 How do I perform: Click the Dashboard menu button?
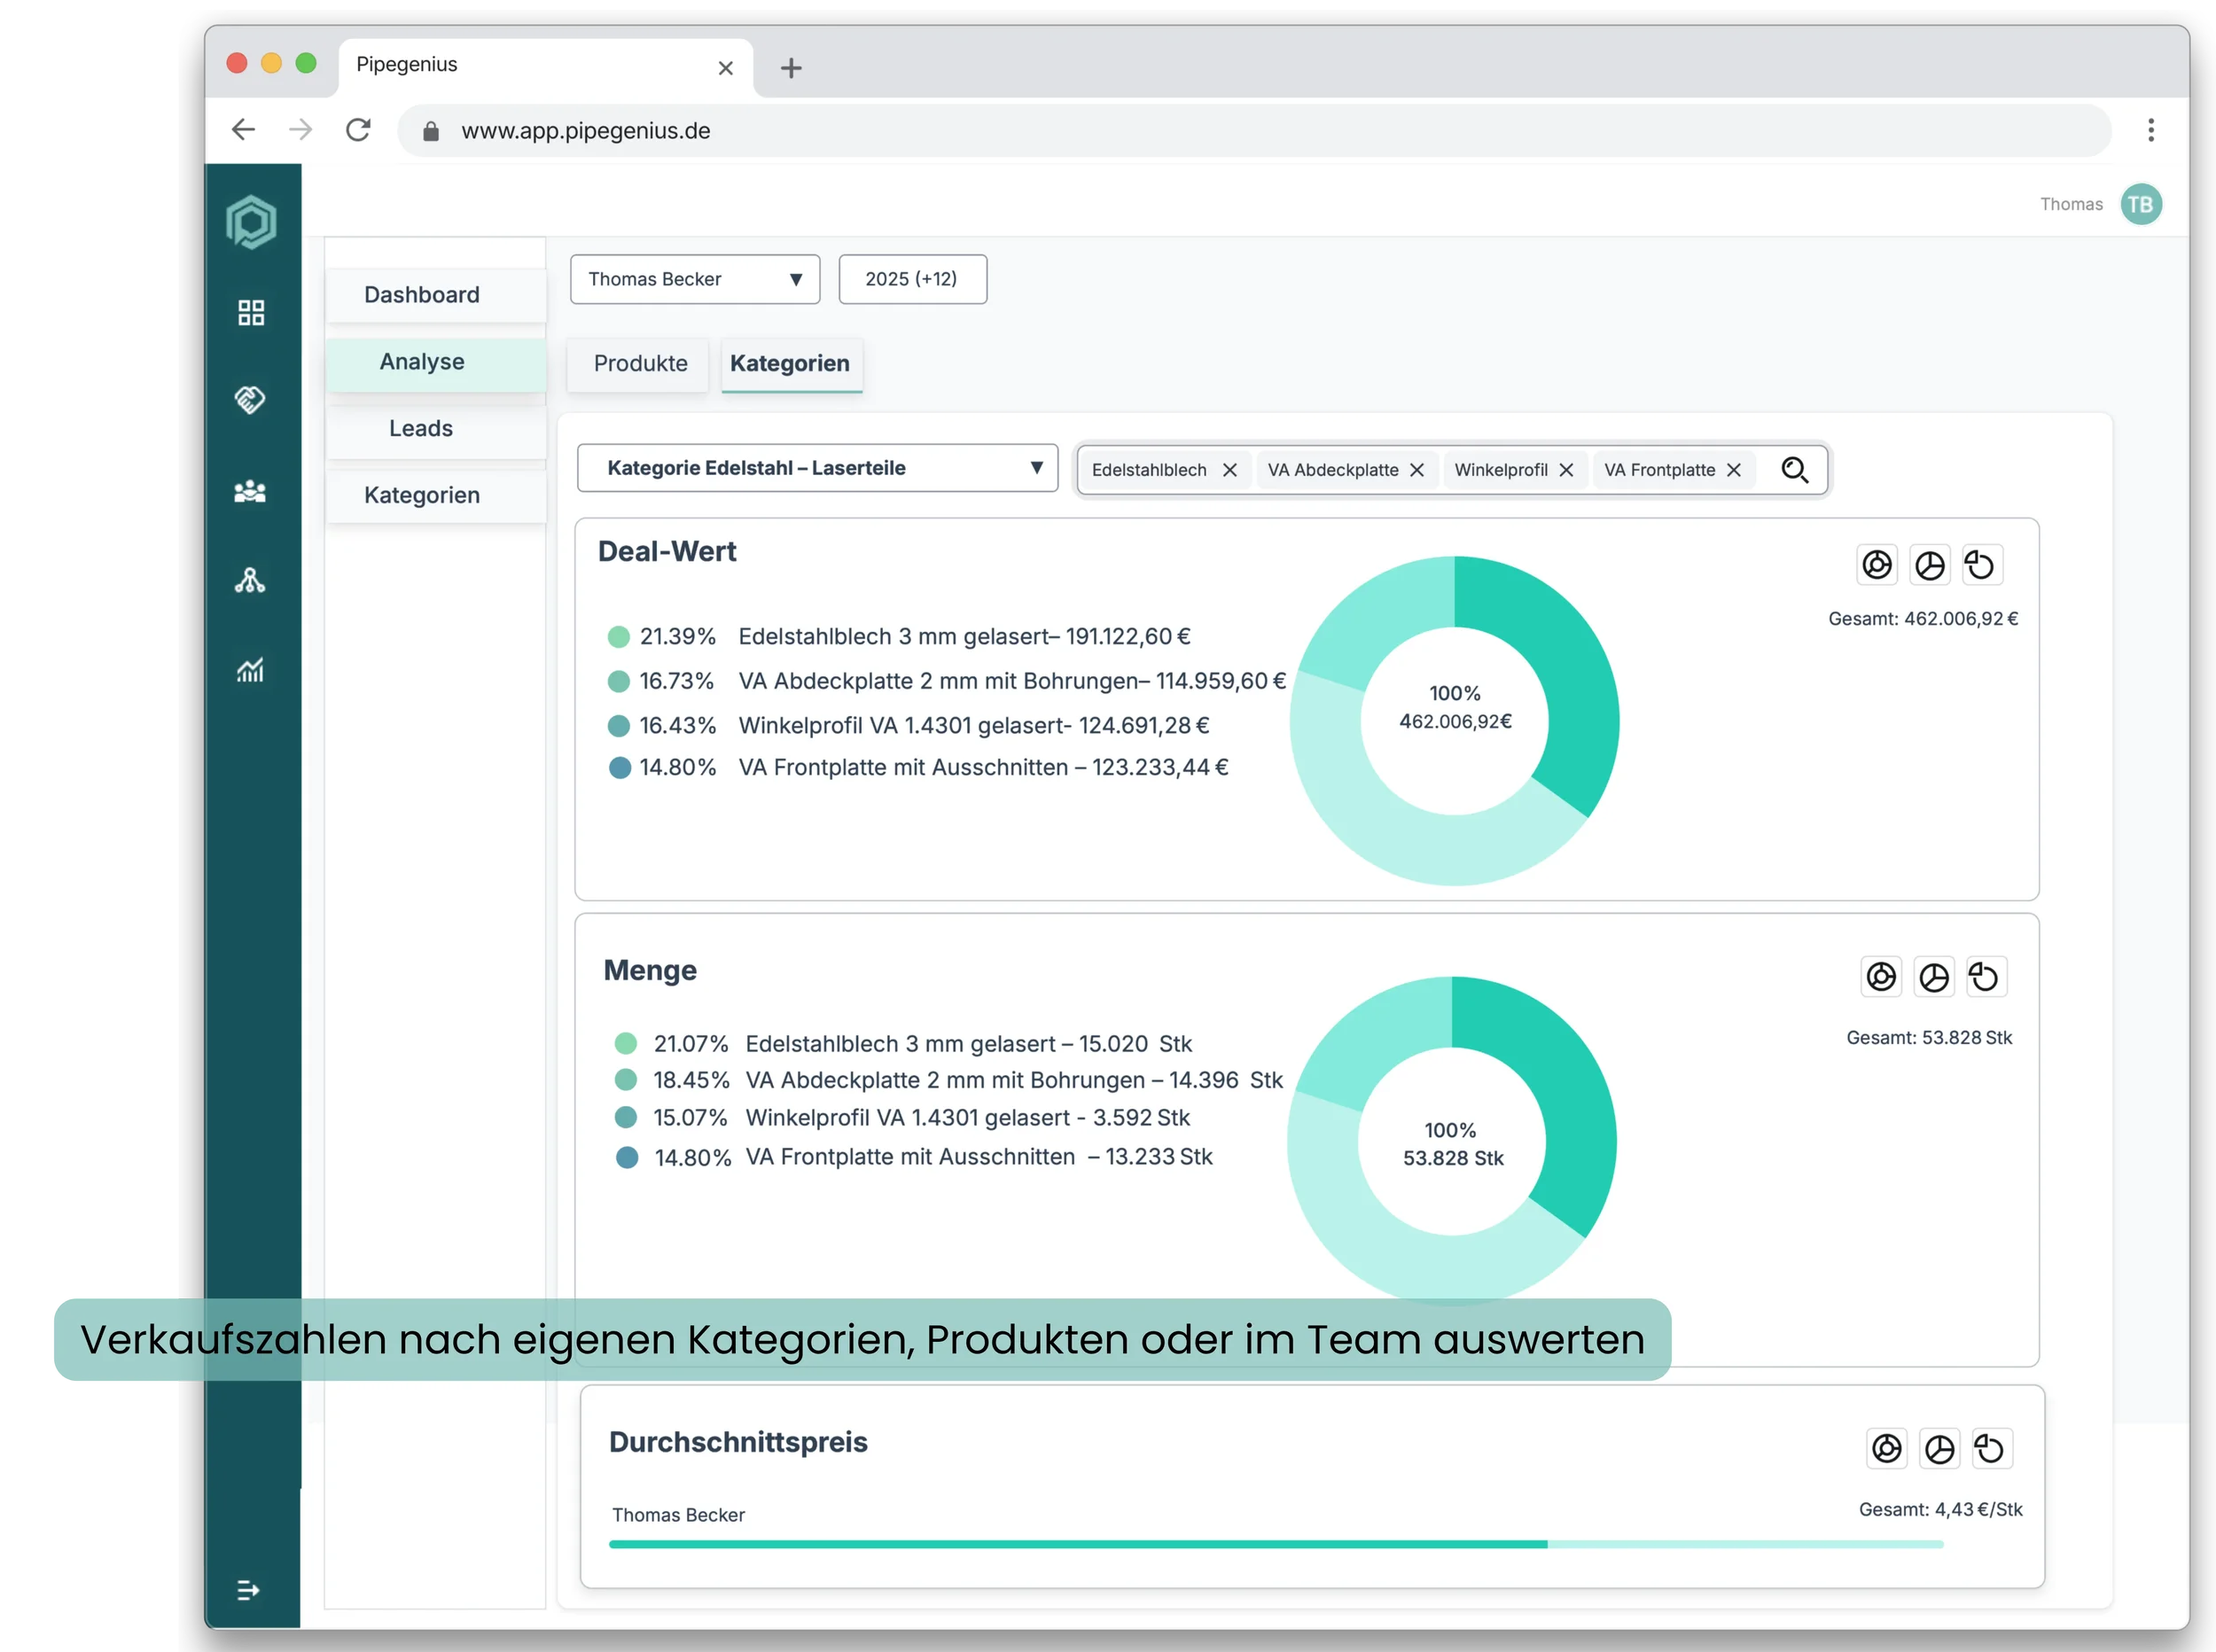click(x=421, y=295)
